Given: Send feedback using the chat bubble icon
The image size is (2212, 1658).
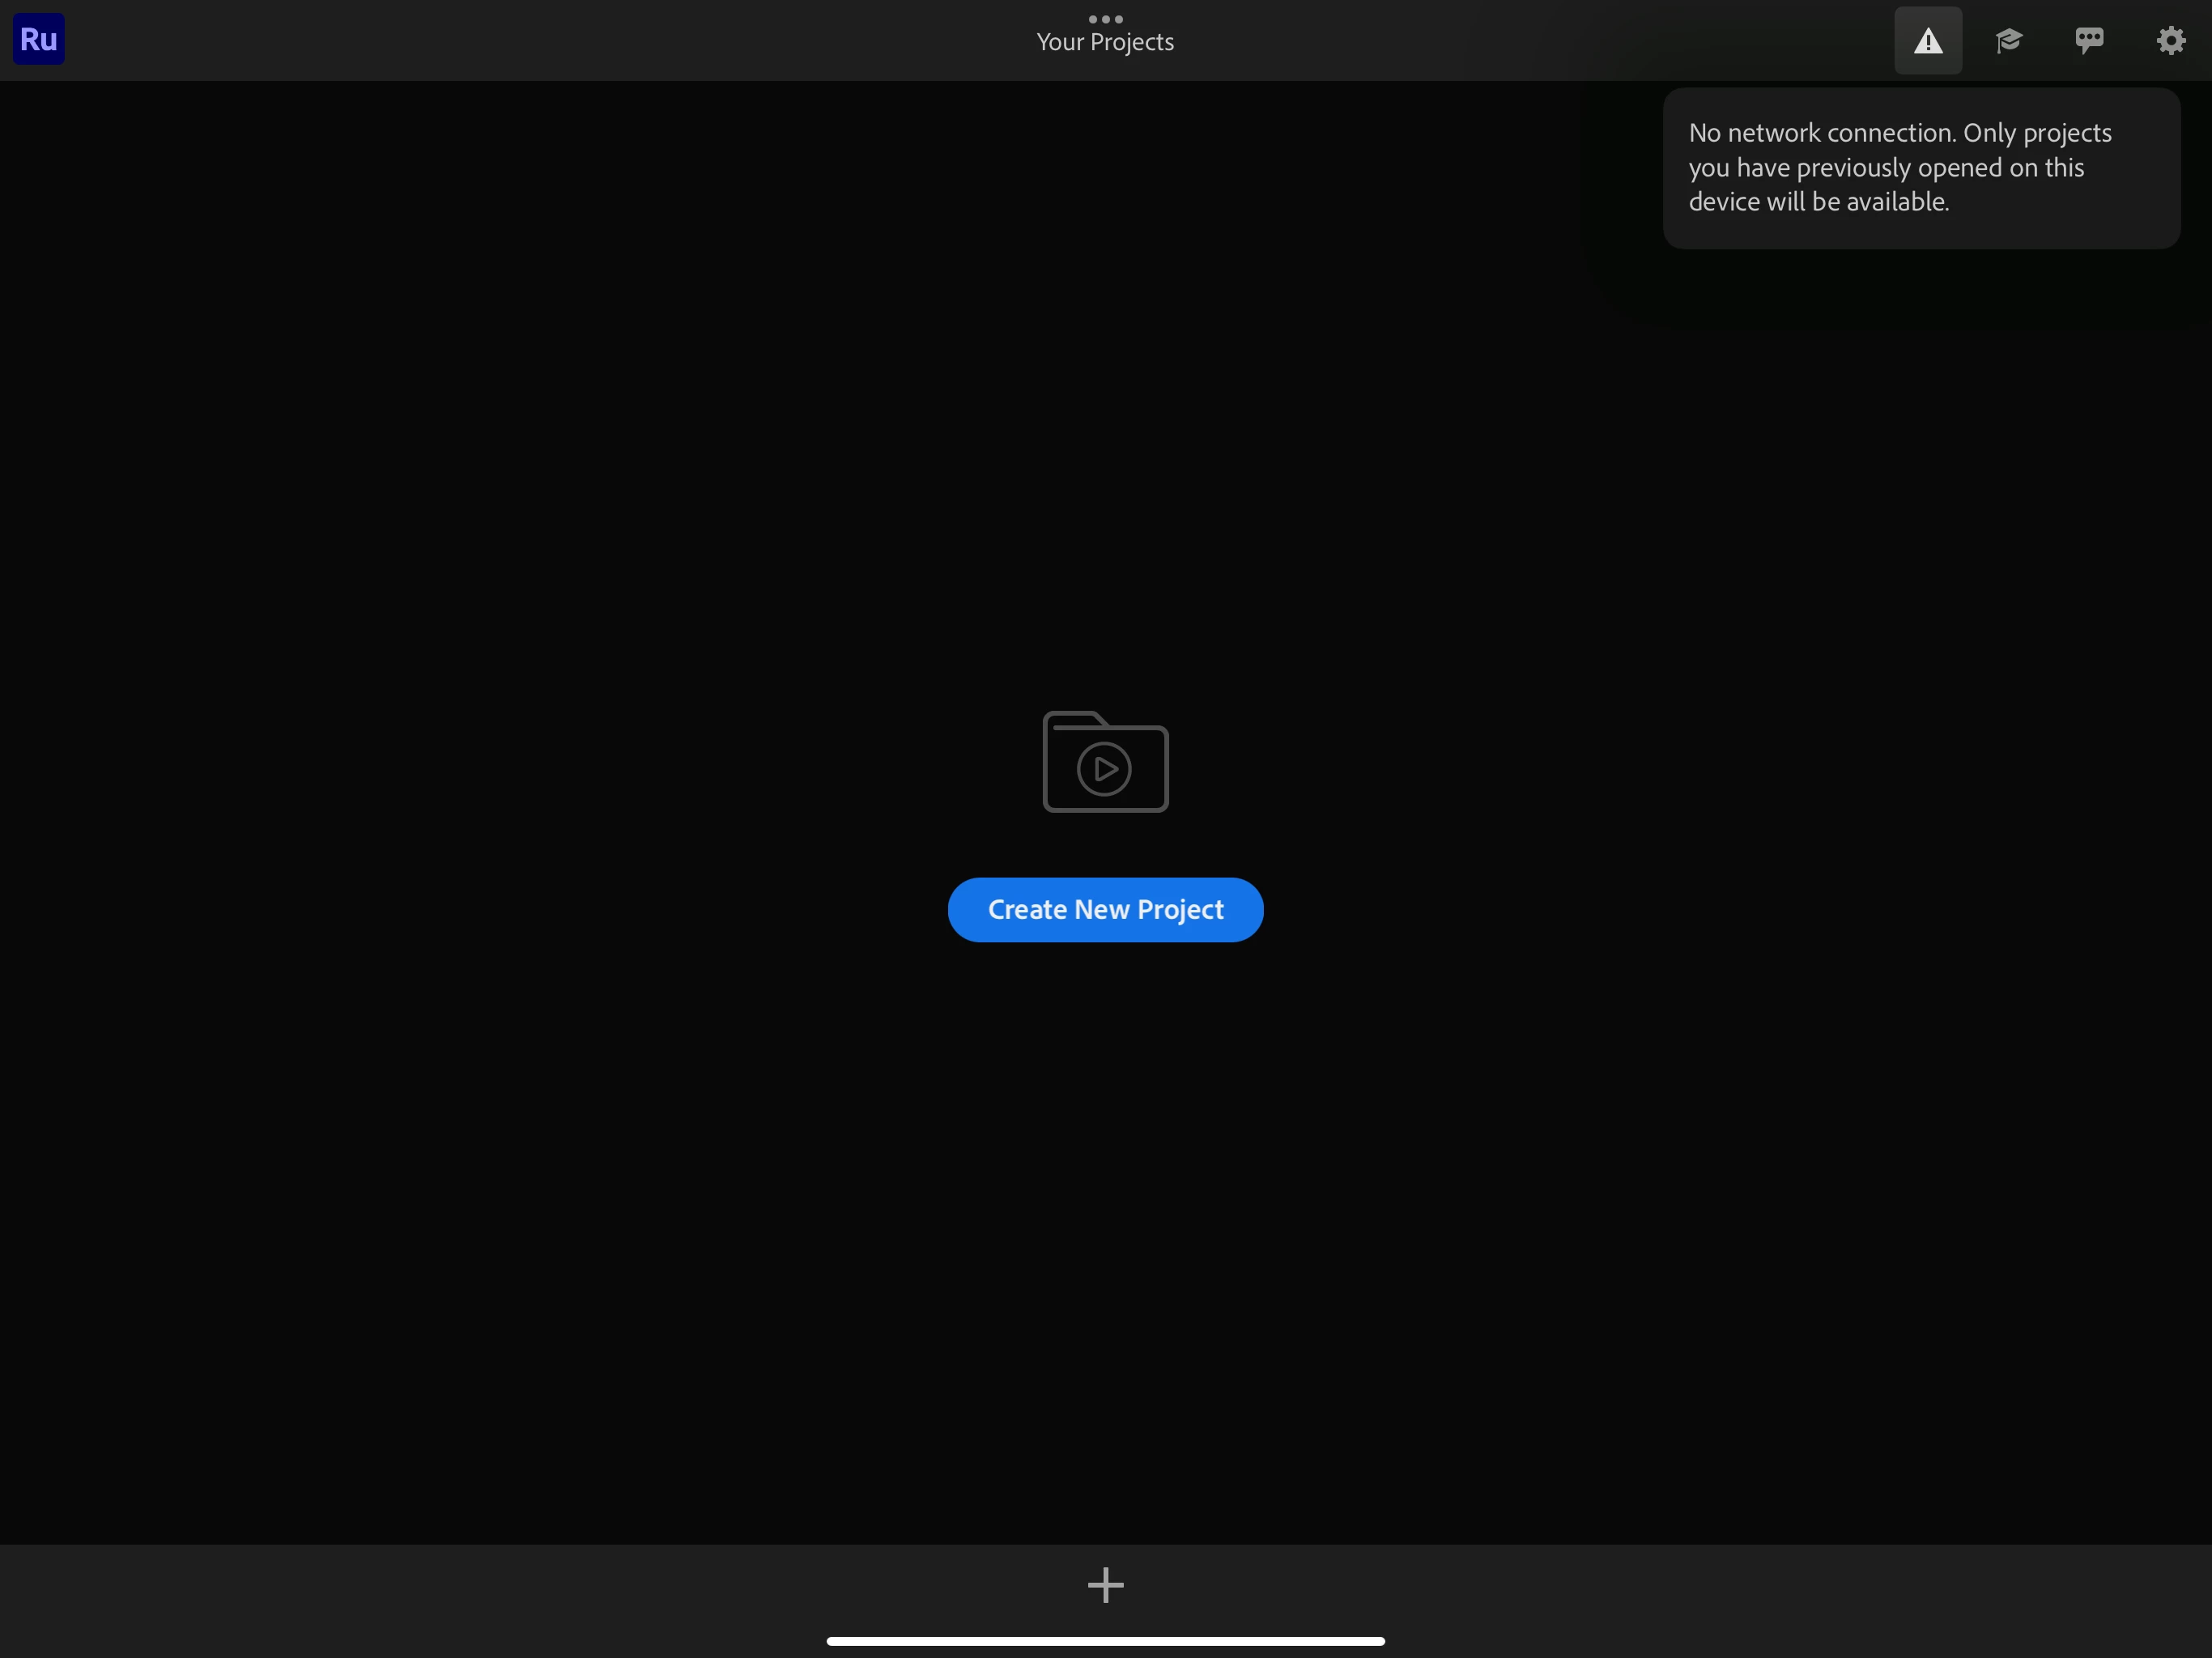Looking at the screenshot, I should point(2089,41).
